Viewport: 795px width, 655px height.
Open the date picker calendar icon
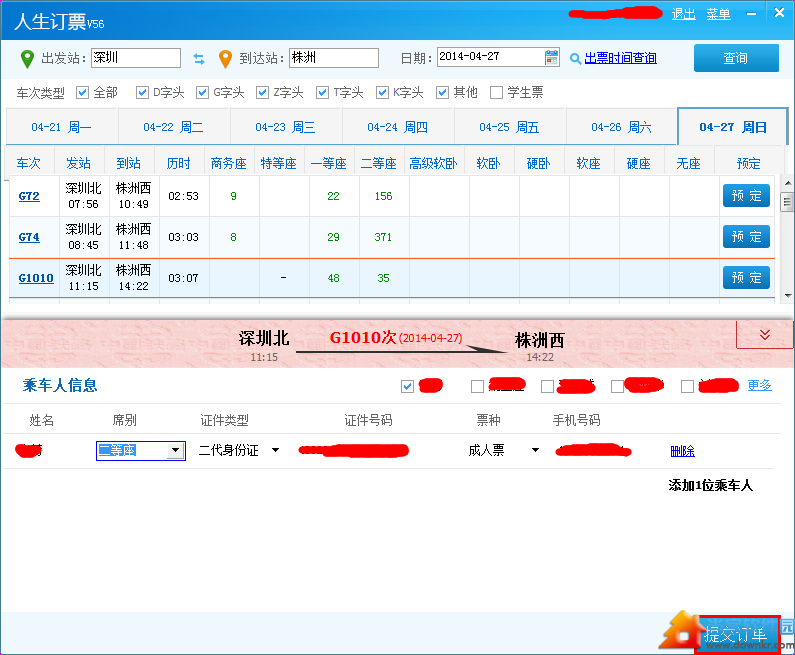(551, 58)
